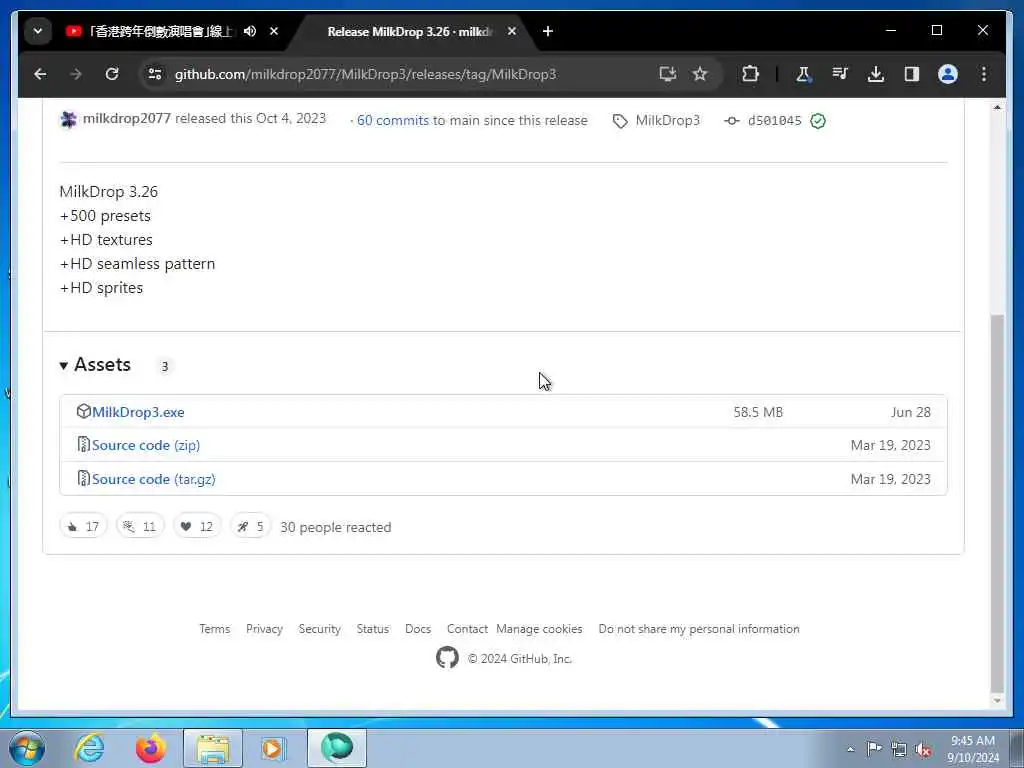The image size is (1024, 768).
Task: Click the page vertical scrollbar thumb
Action: [997, 503]
